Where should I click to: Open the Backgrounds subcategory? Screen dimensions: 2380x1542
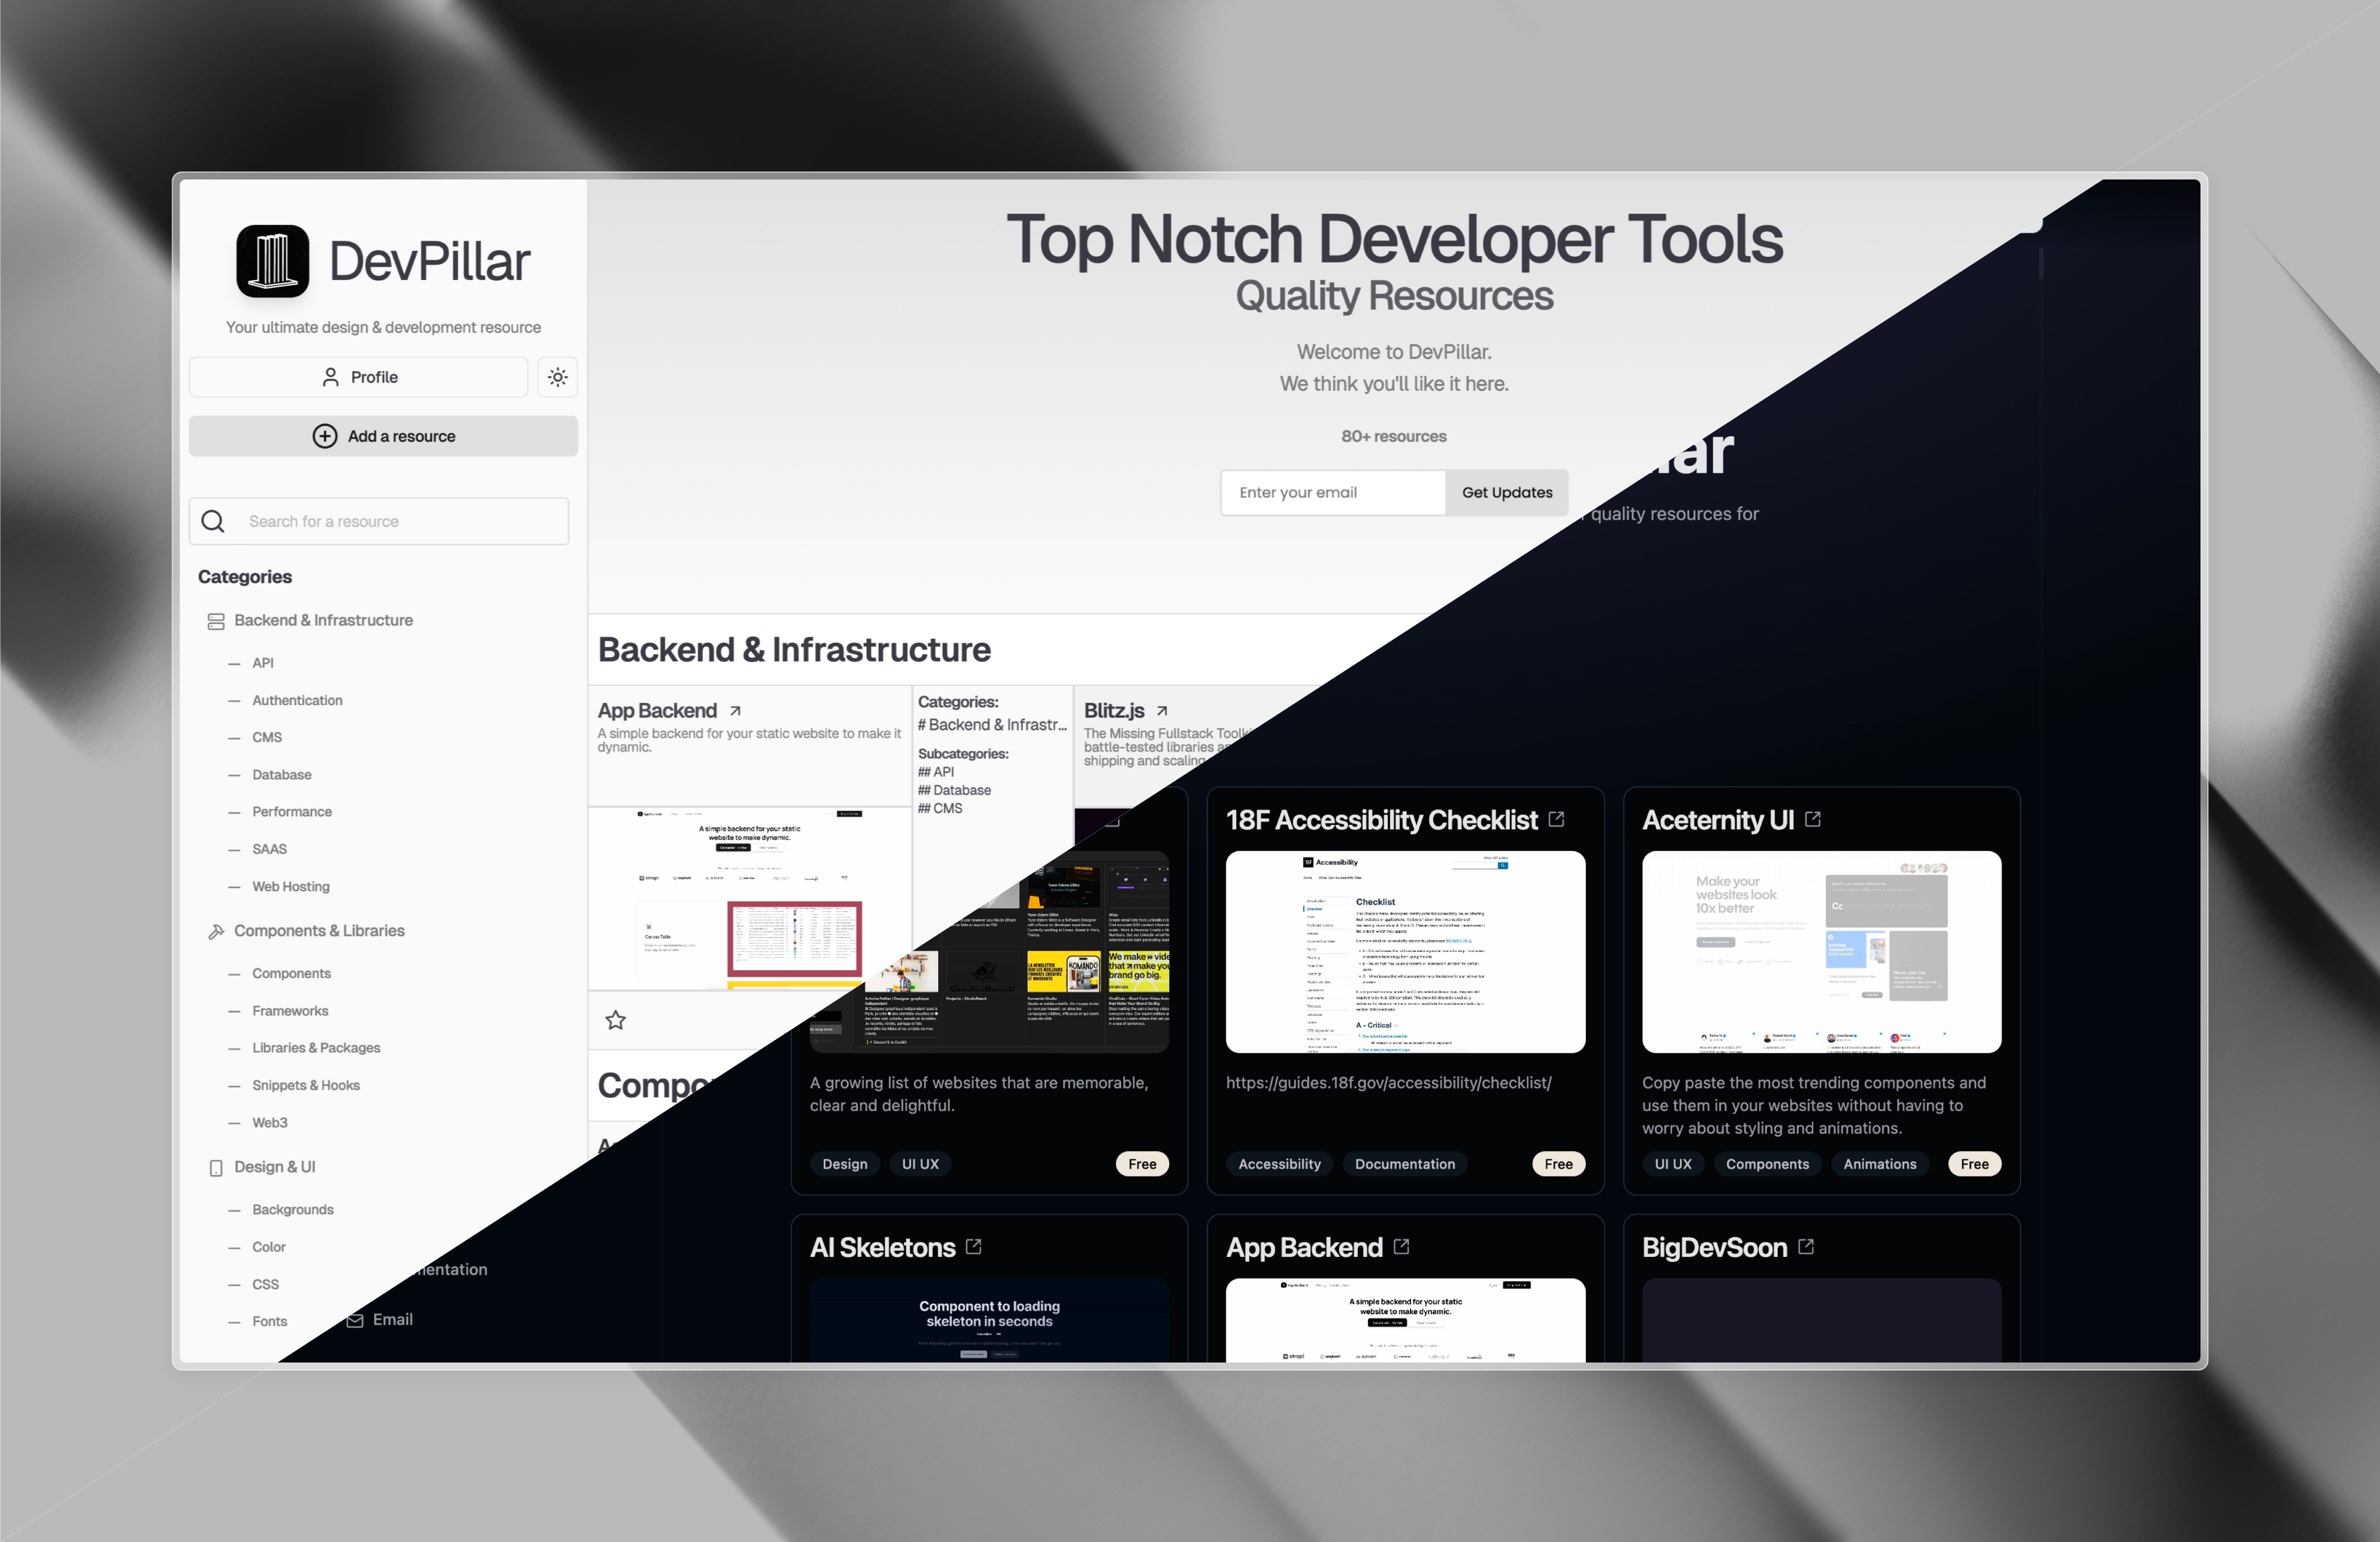pyautogui.click(x=293, y=1210)
